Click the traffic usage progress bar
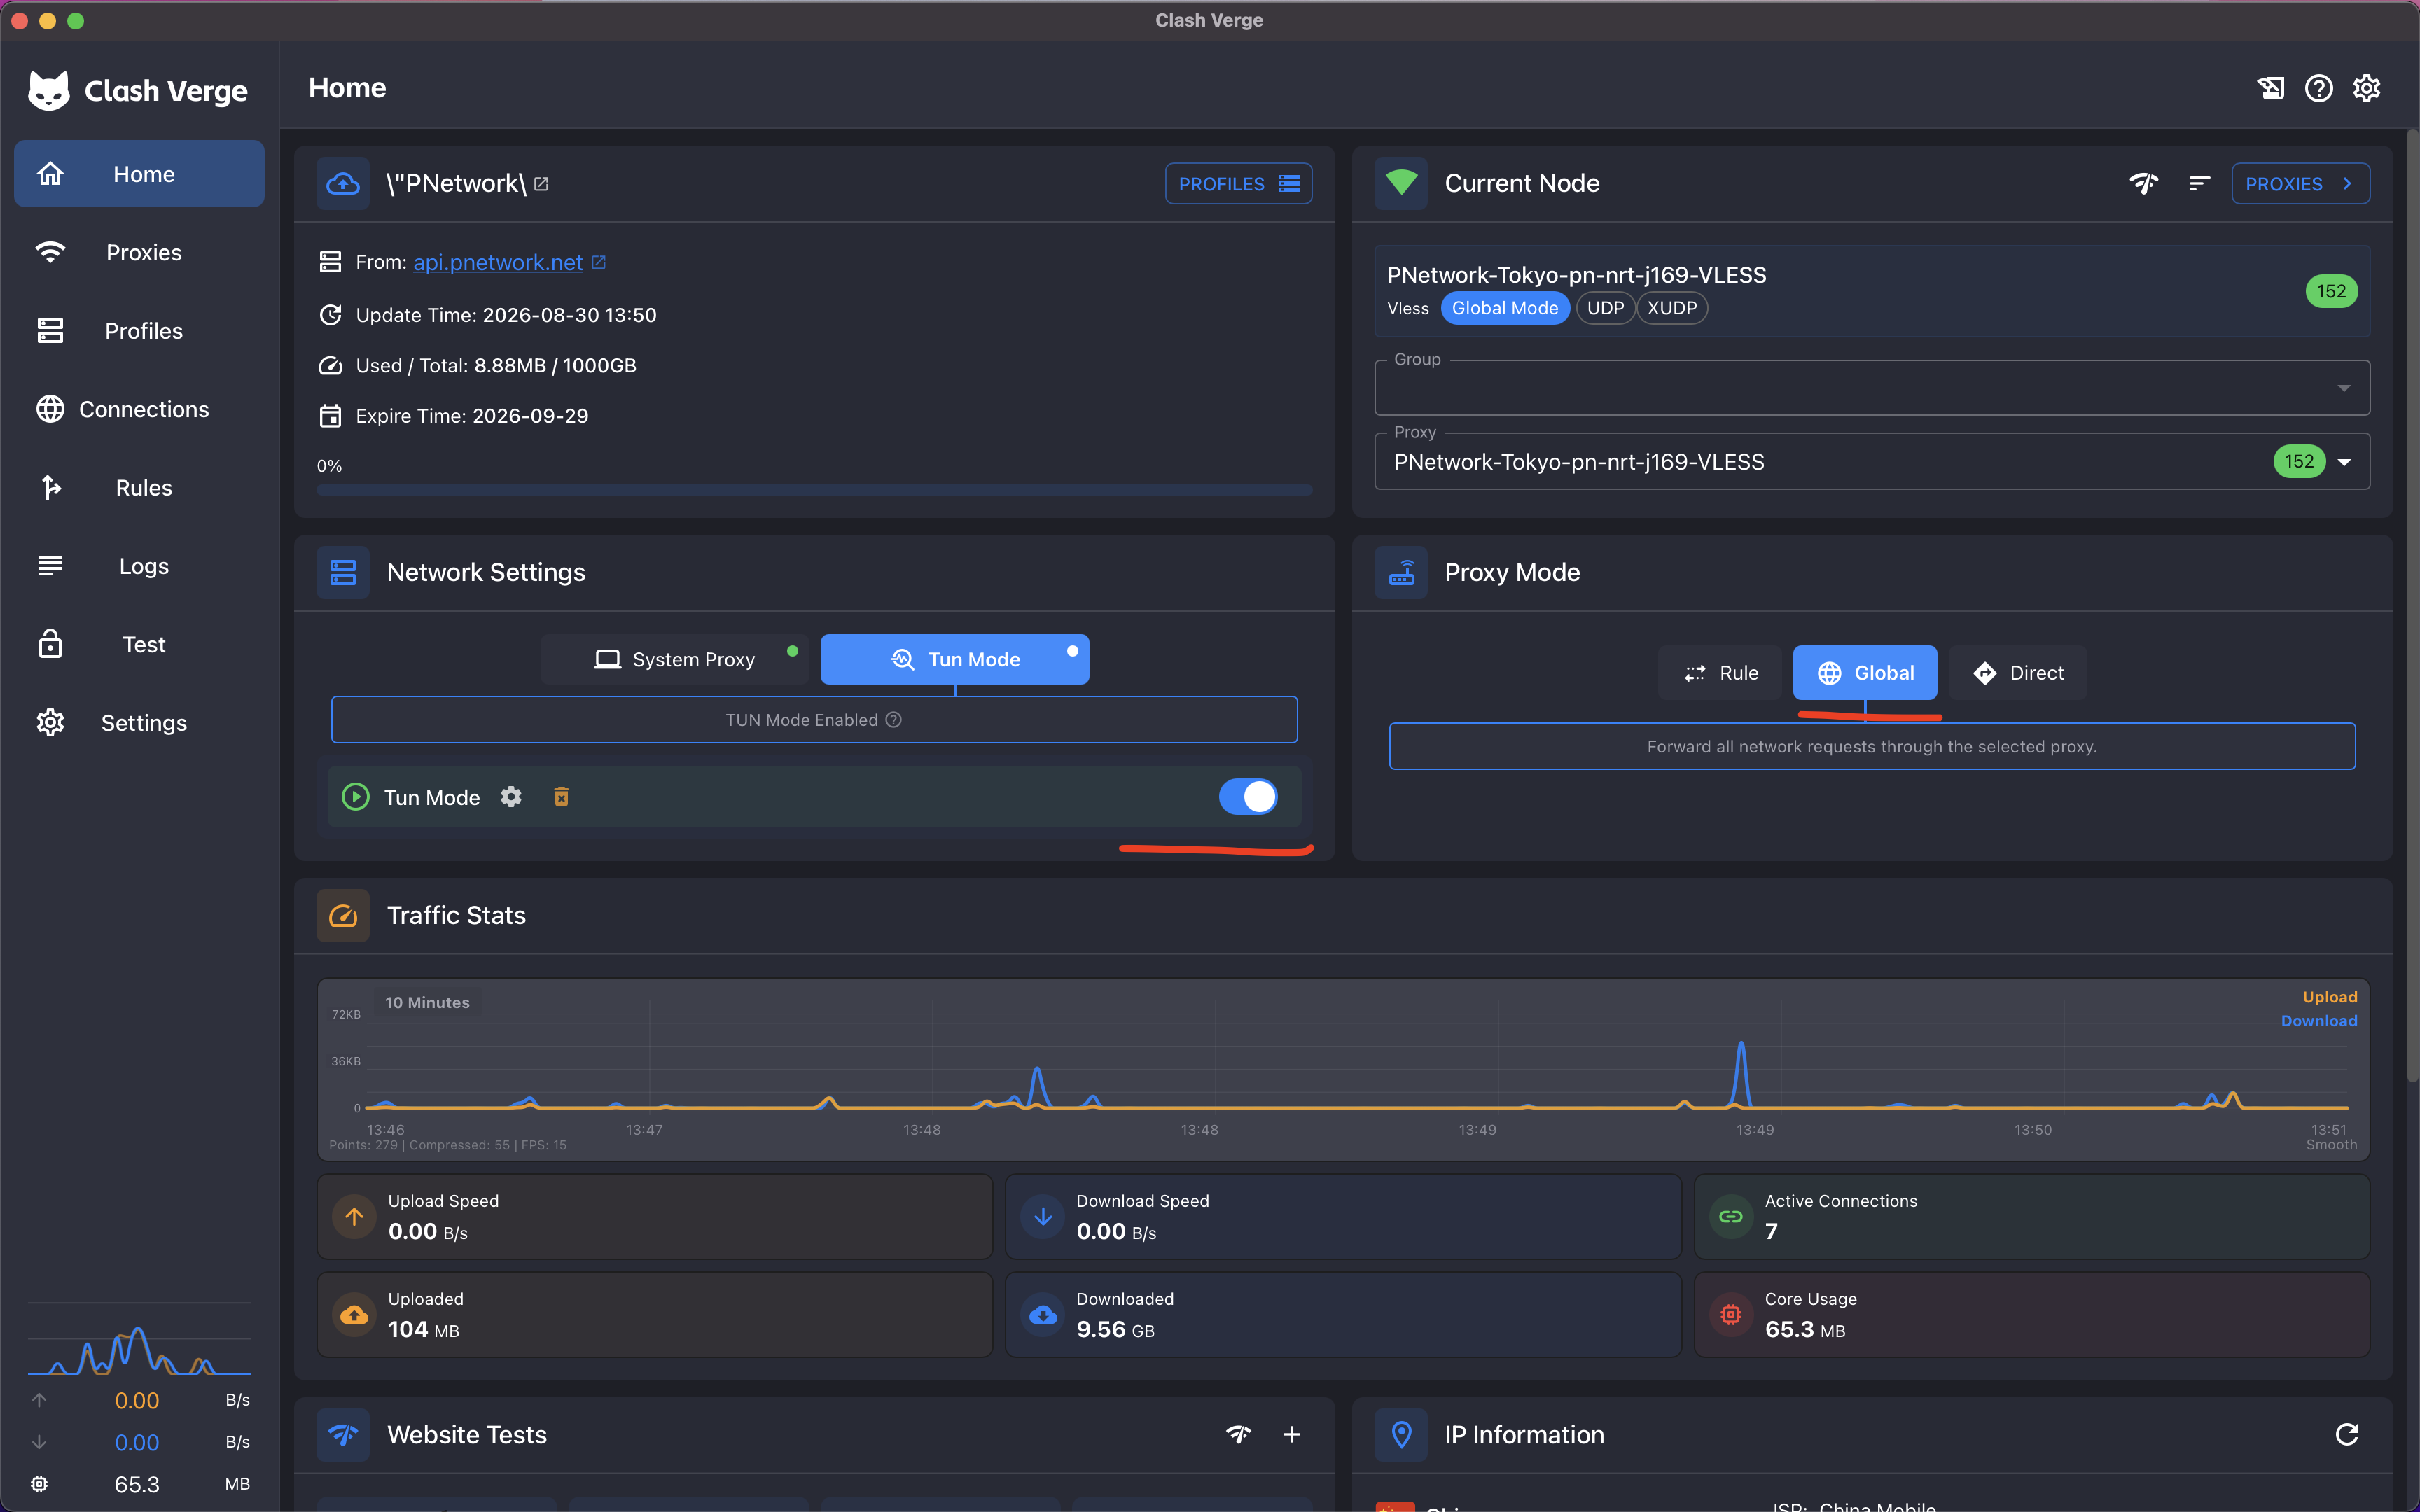The width and height of the screenshot is (2420, 1512). pos(814,490)
